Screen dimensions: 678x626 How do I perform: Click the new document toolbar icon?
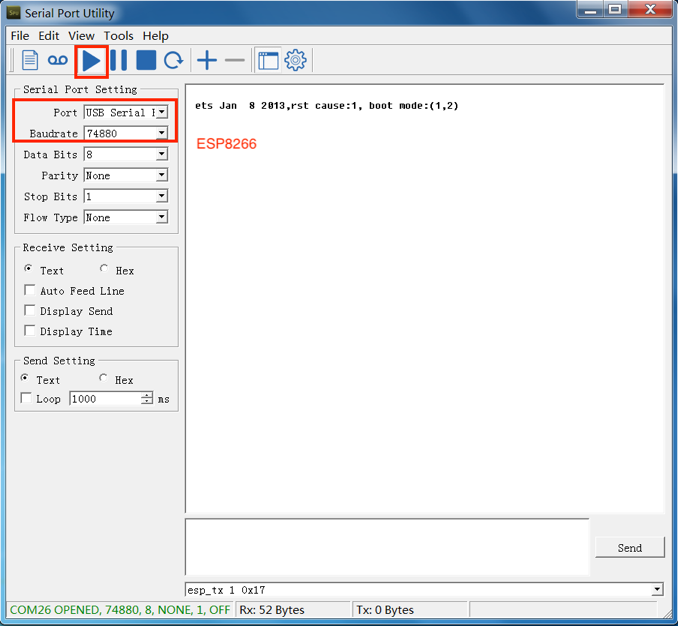(30, 61)
